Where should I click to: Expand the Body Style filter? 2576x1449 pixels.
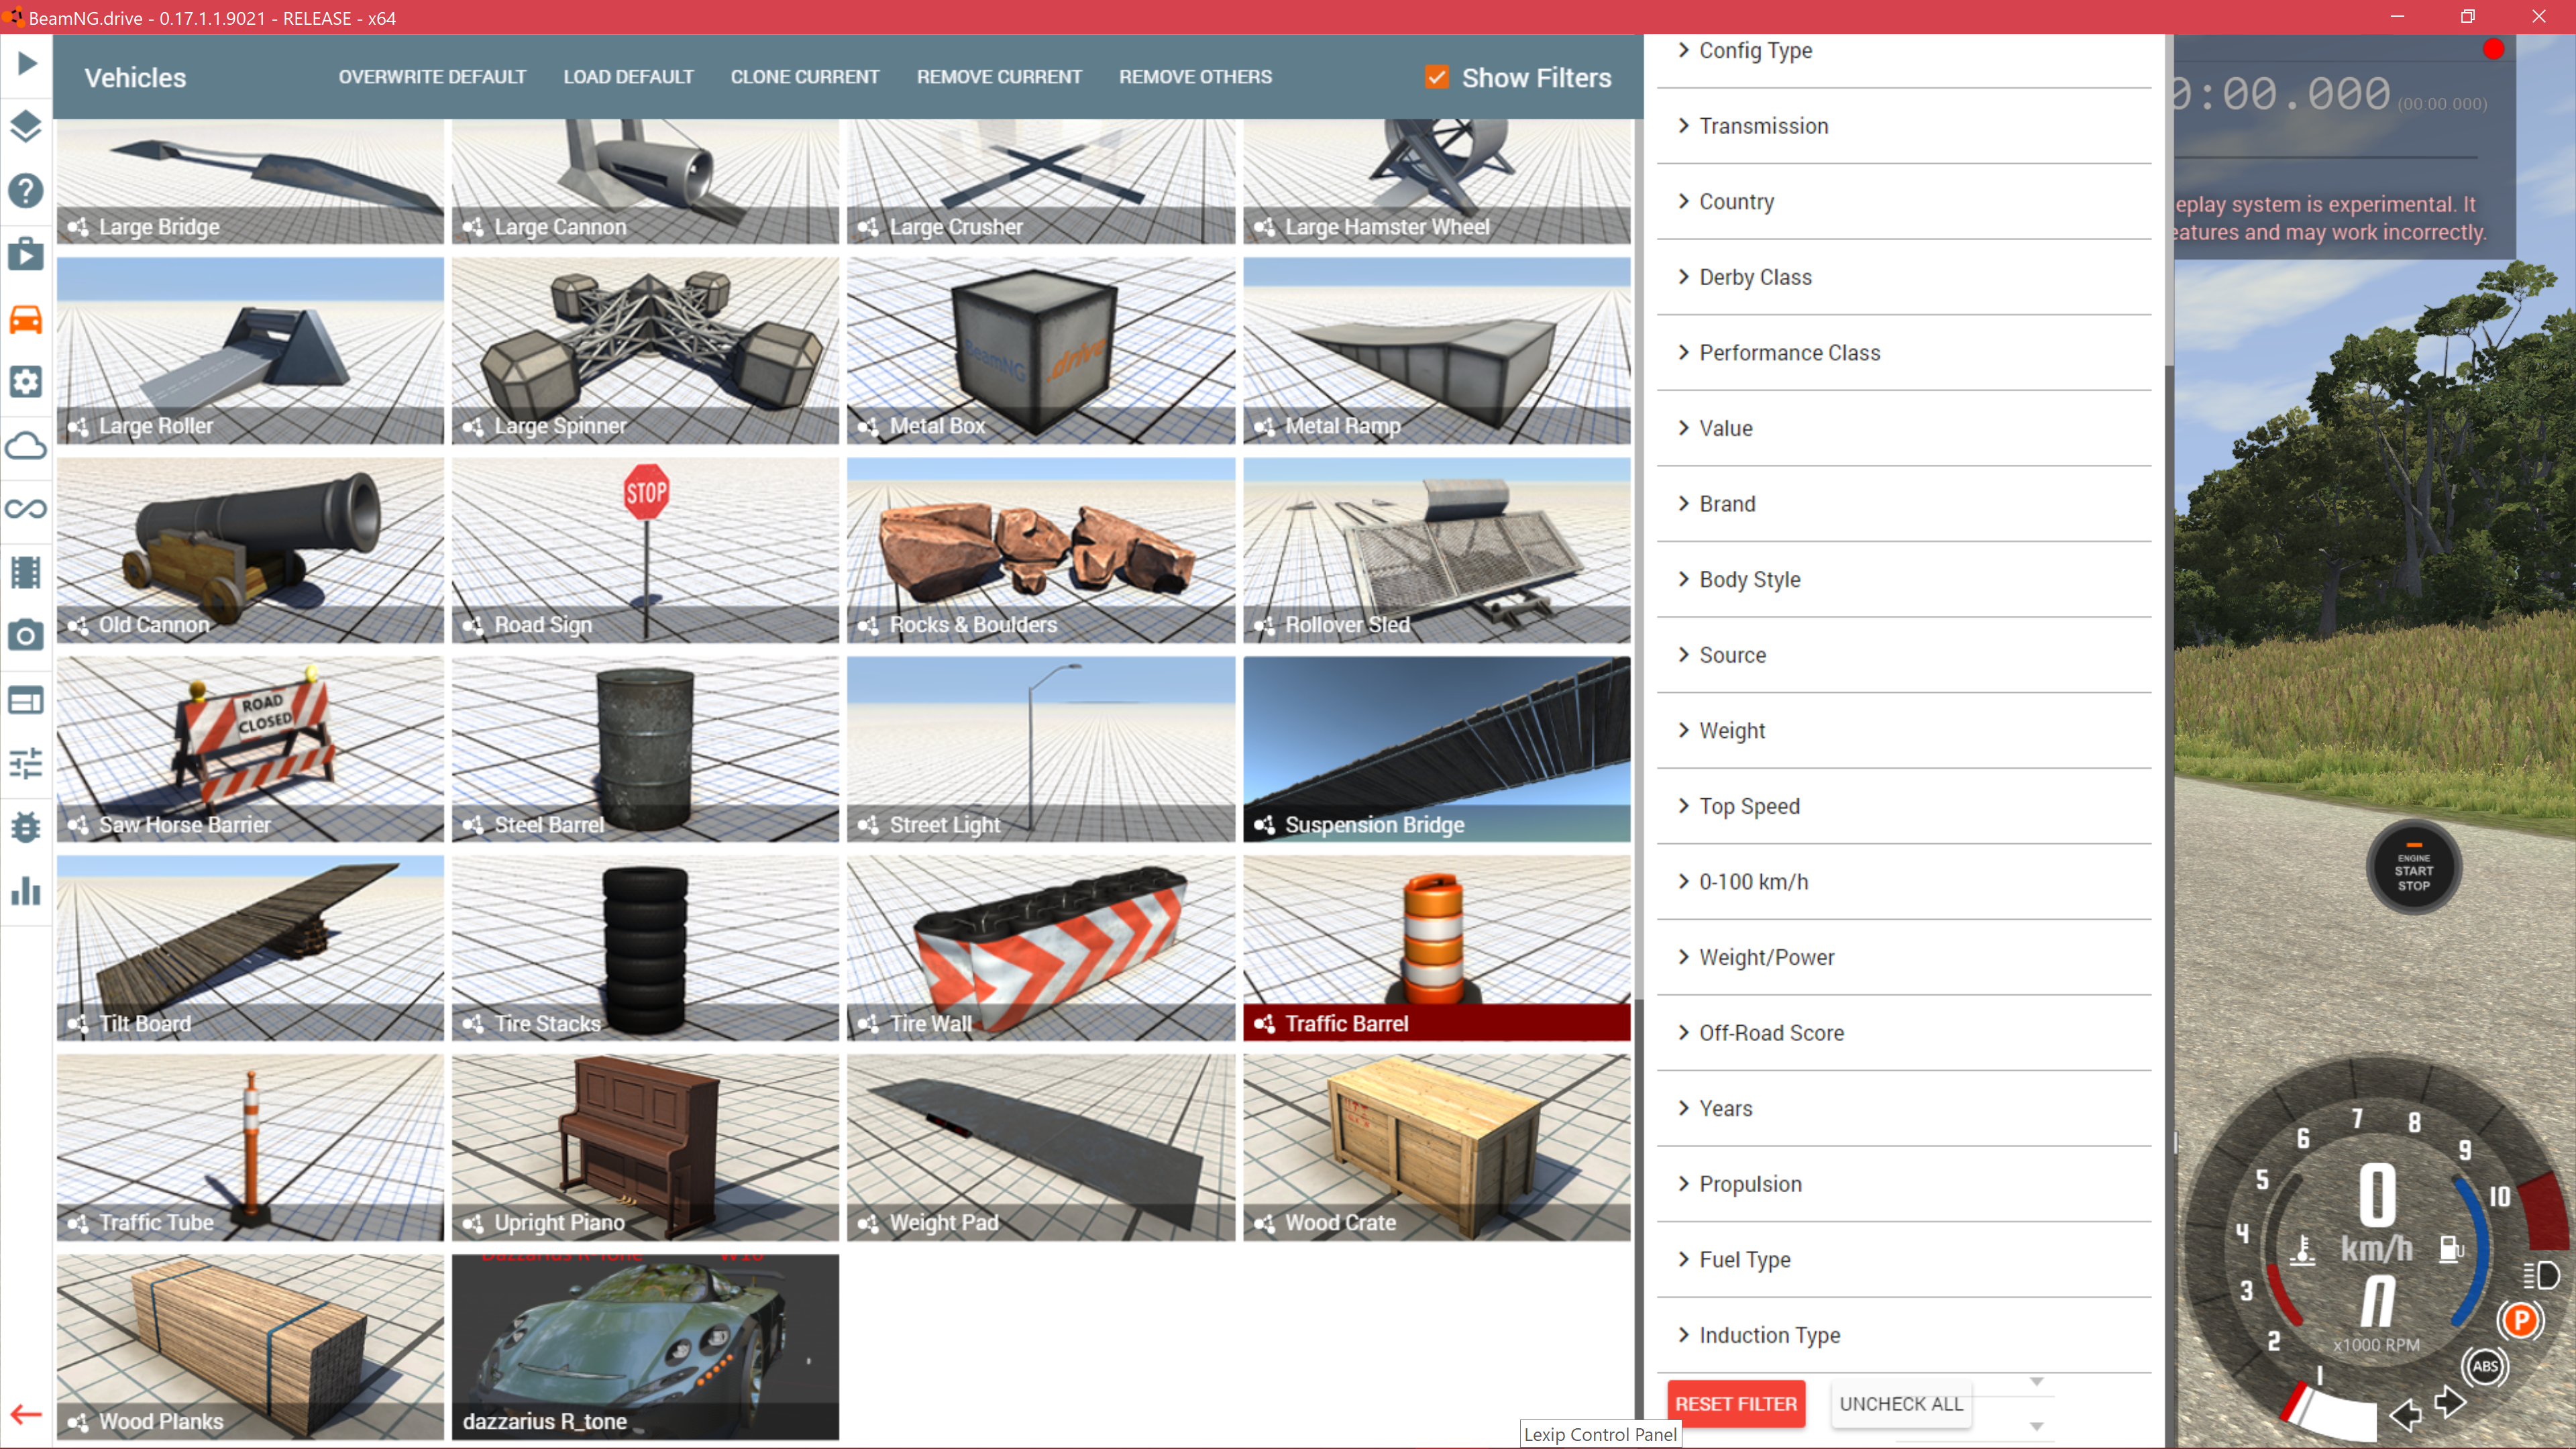click(1904, 580)
